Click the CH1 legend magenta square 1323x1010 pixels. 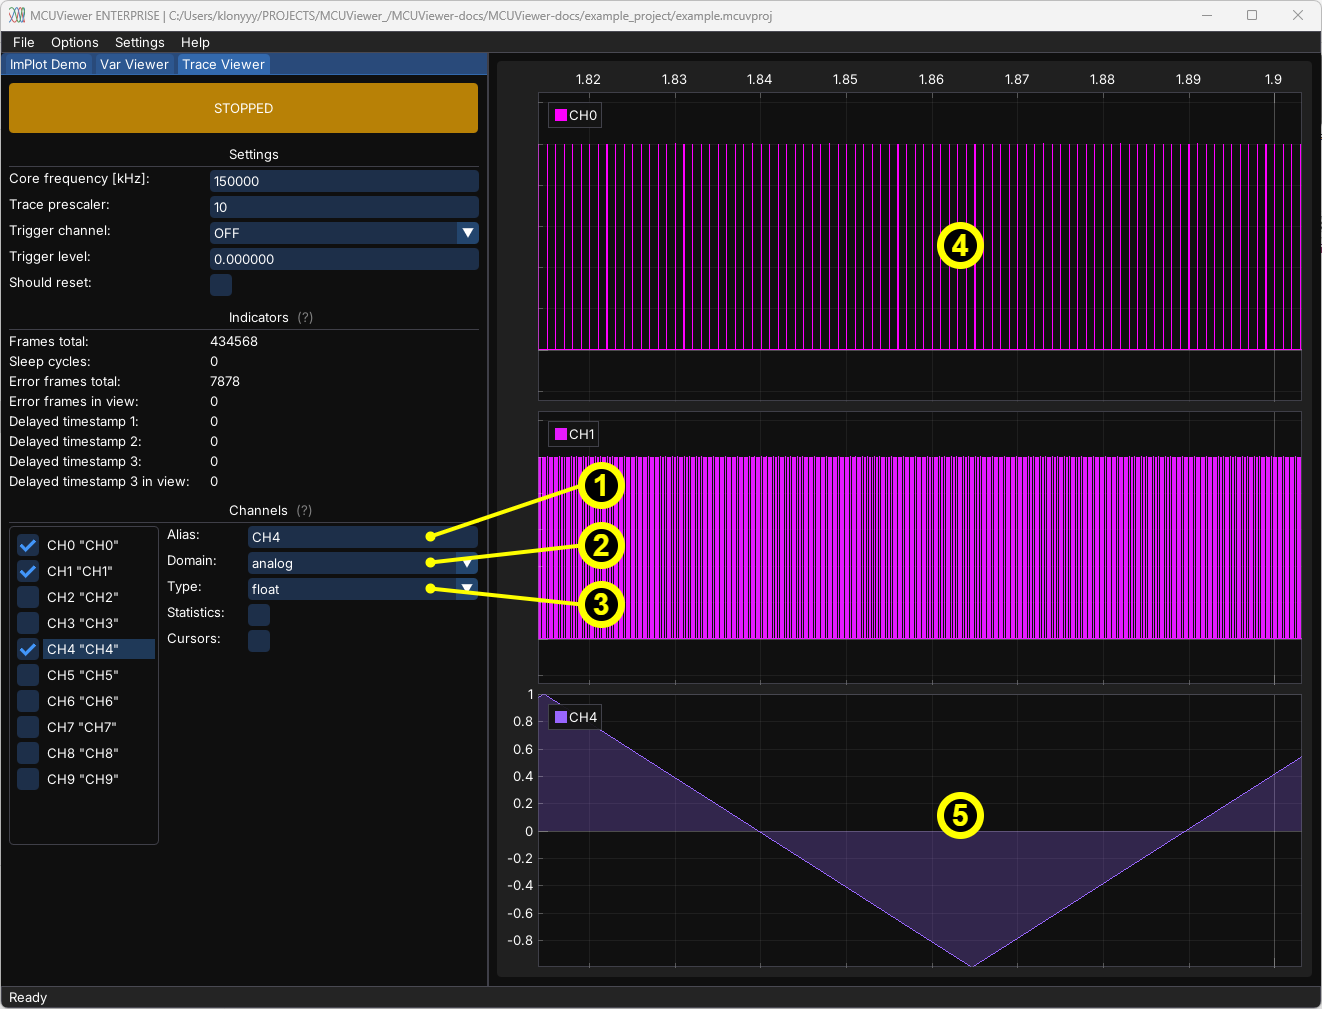(561, 434)
